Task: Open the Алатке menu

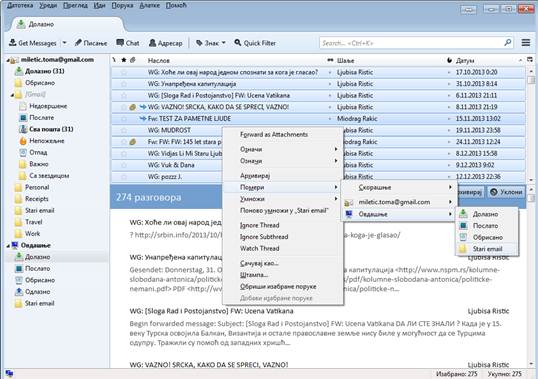Action: [x=150, y=5]
